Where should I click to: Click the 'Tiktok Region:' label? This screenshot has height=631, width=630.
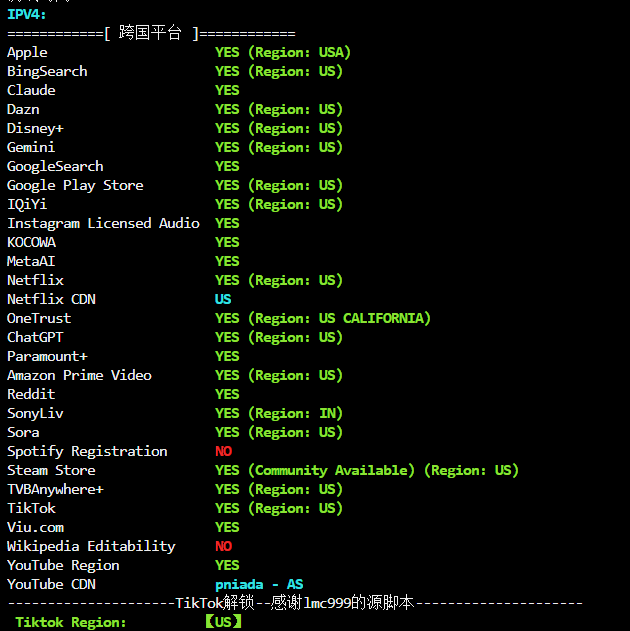(x=71, y=623)
